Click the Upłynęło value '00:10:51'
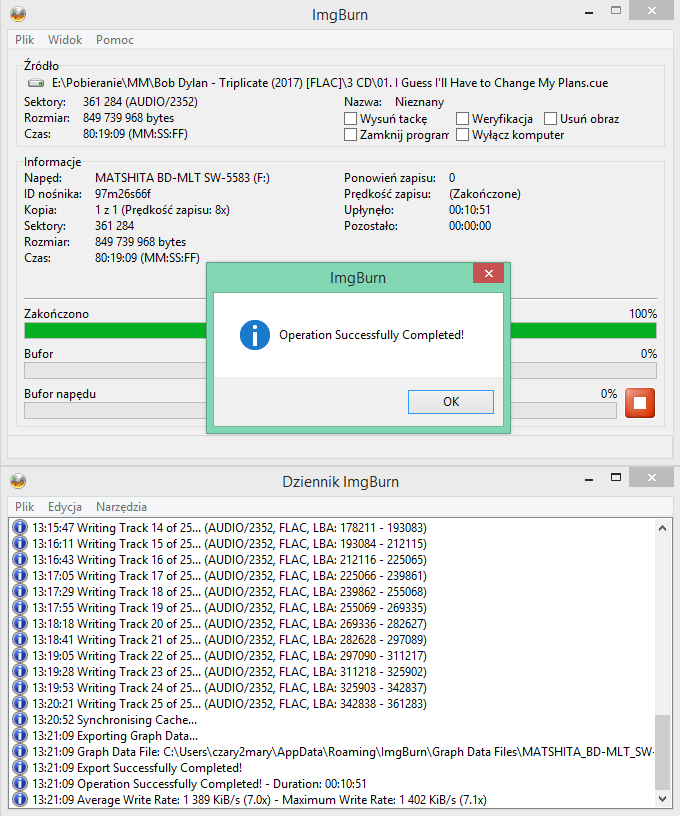This screenshot has width=680, height=816. (x=469, y=210)
